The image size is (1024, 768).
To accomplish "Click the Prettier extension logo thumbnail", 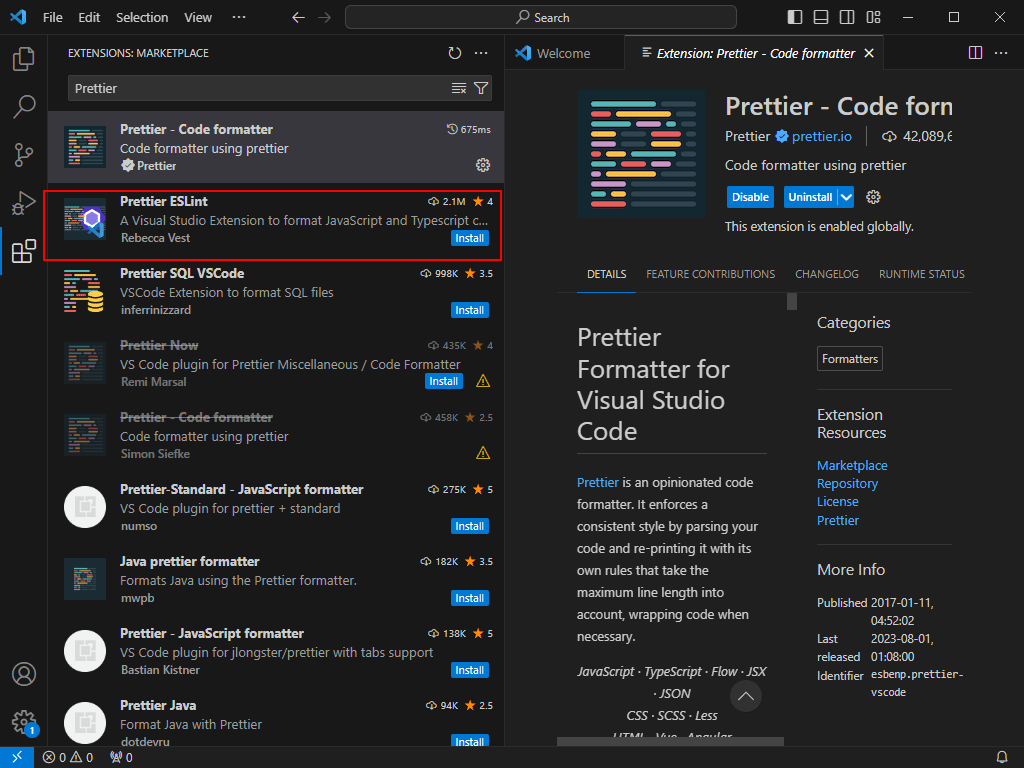I will point(641,153).
